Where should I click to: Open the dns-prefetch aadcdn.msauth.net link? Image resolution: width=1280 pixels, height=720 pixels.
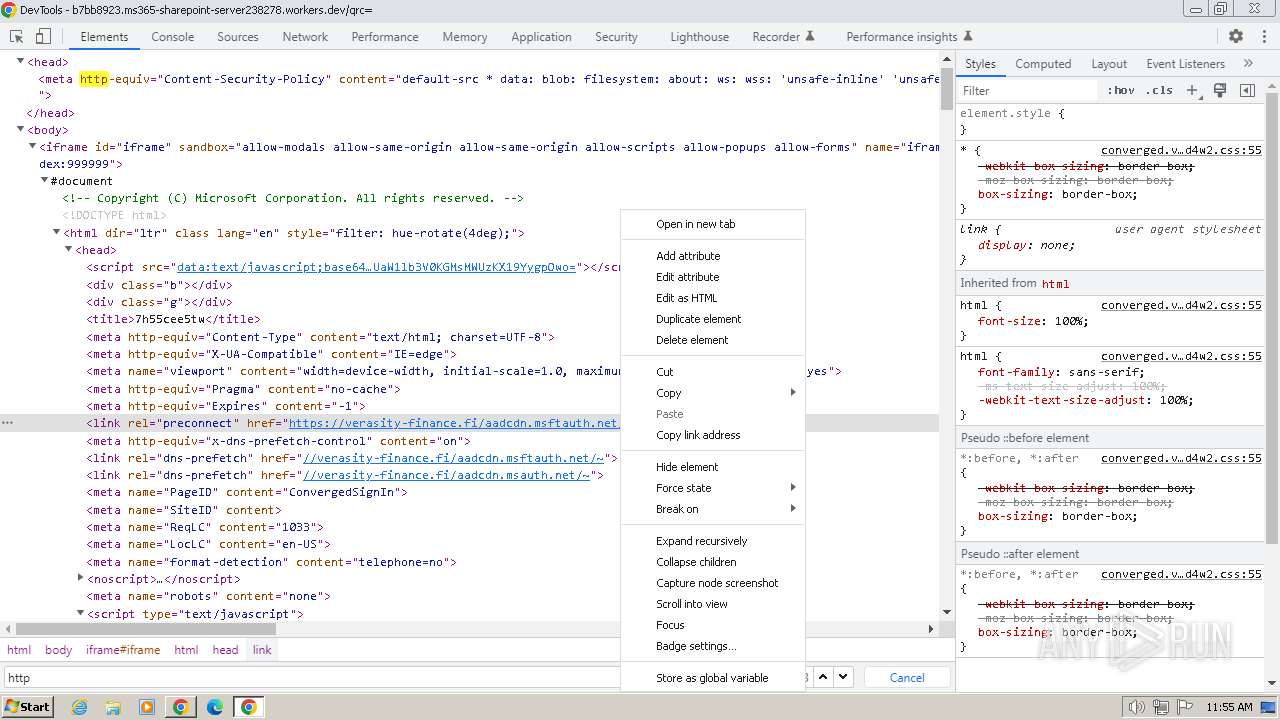tap(446, 475)
